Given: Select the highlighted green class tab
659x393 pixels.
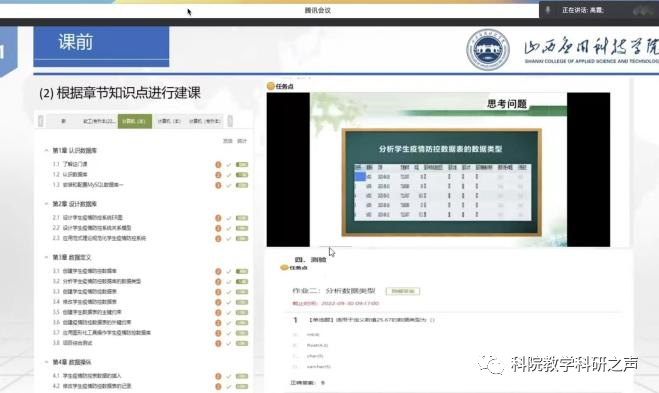Looking at the screenshot, I should tap(134, 121).
